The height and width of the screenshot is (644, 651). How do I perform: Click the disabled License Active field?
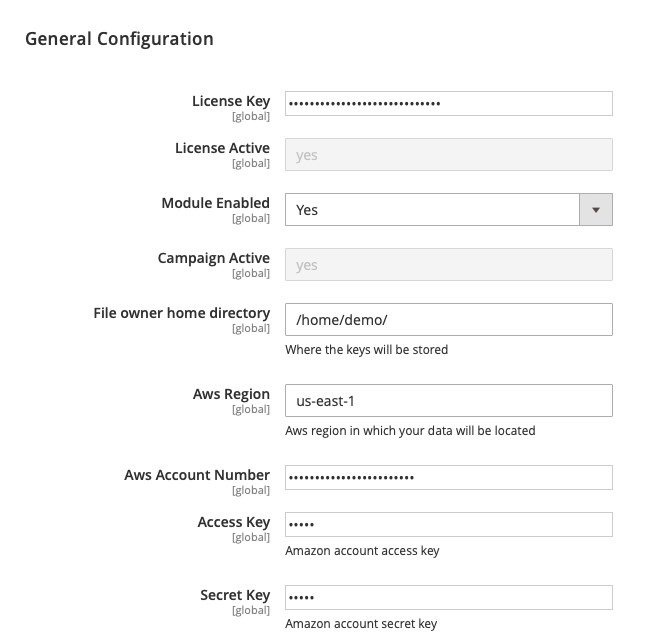(x=448, y=155)
